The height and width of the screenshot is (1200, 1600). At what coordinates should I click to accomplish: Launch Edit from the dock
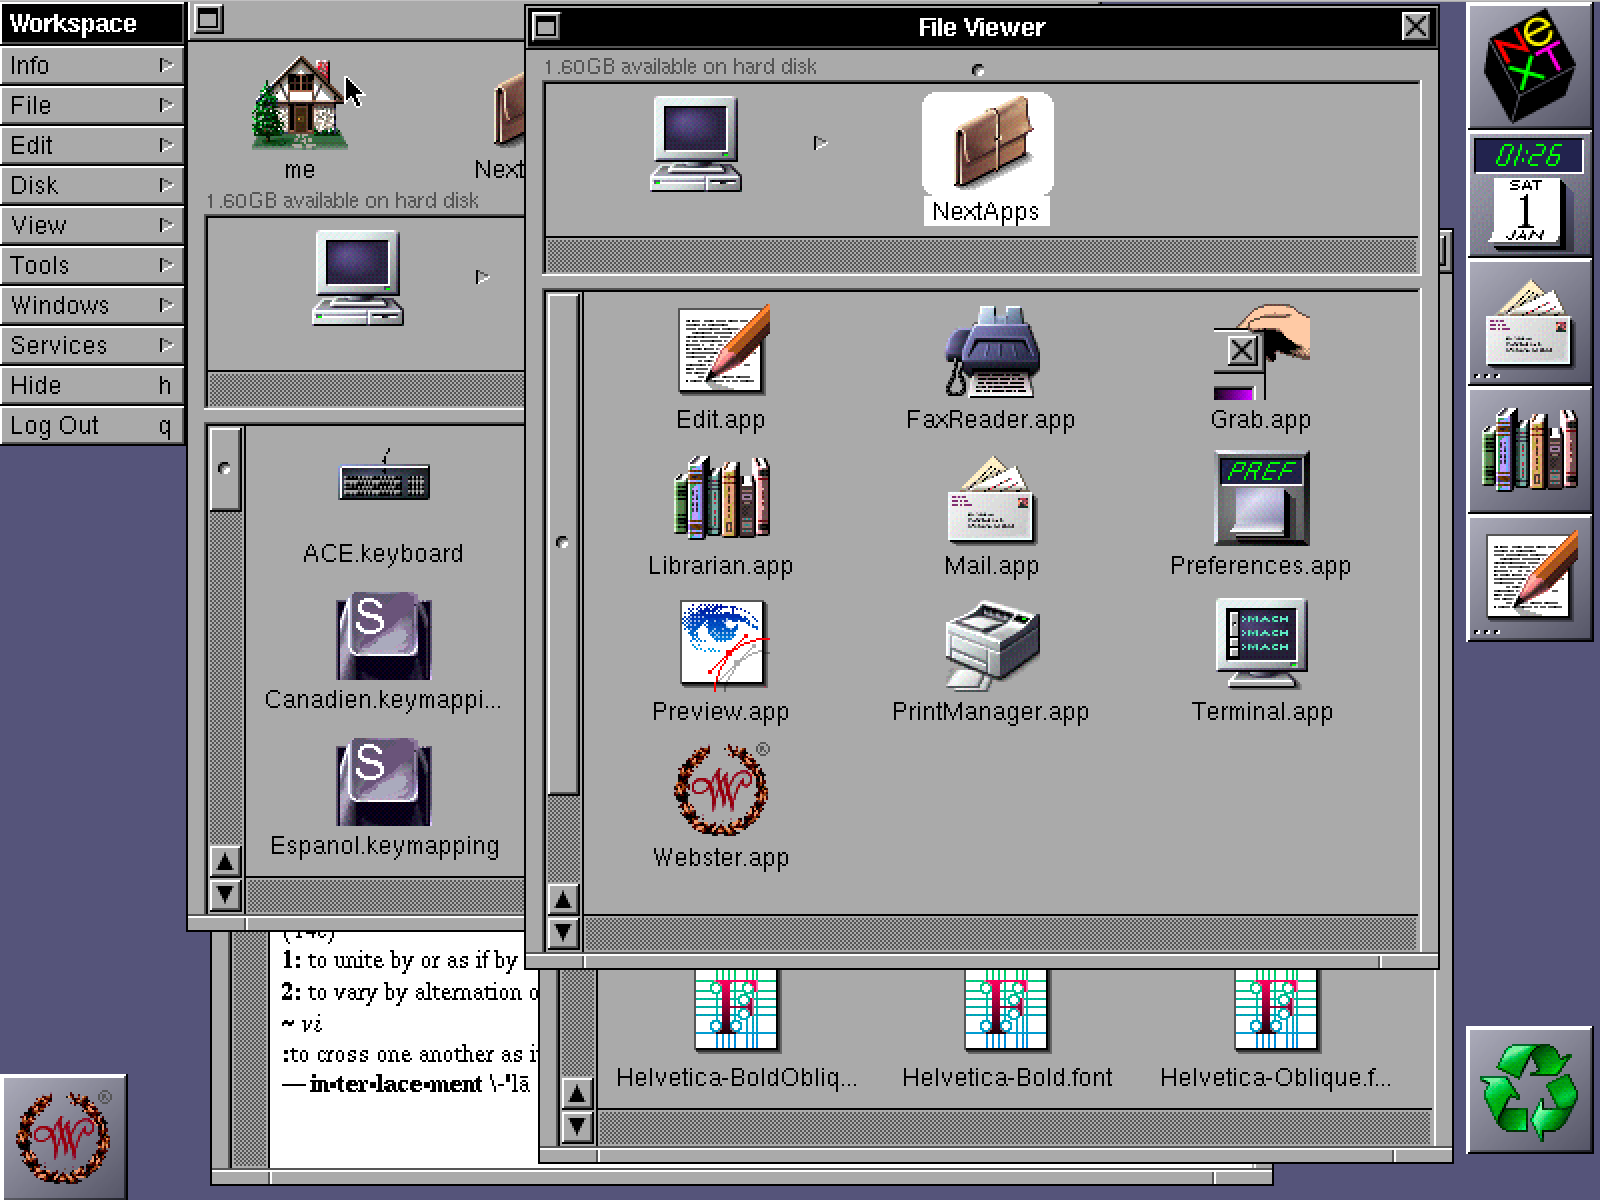(1529, 578)
